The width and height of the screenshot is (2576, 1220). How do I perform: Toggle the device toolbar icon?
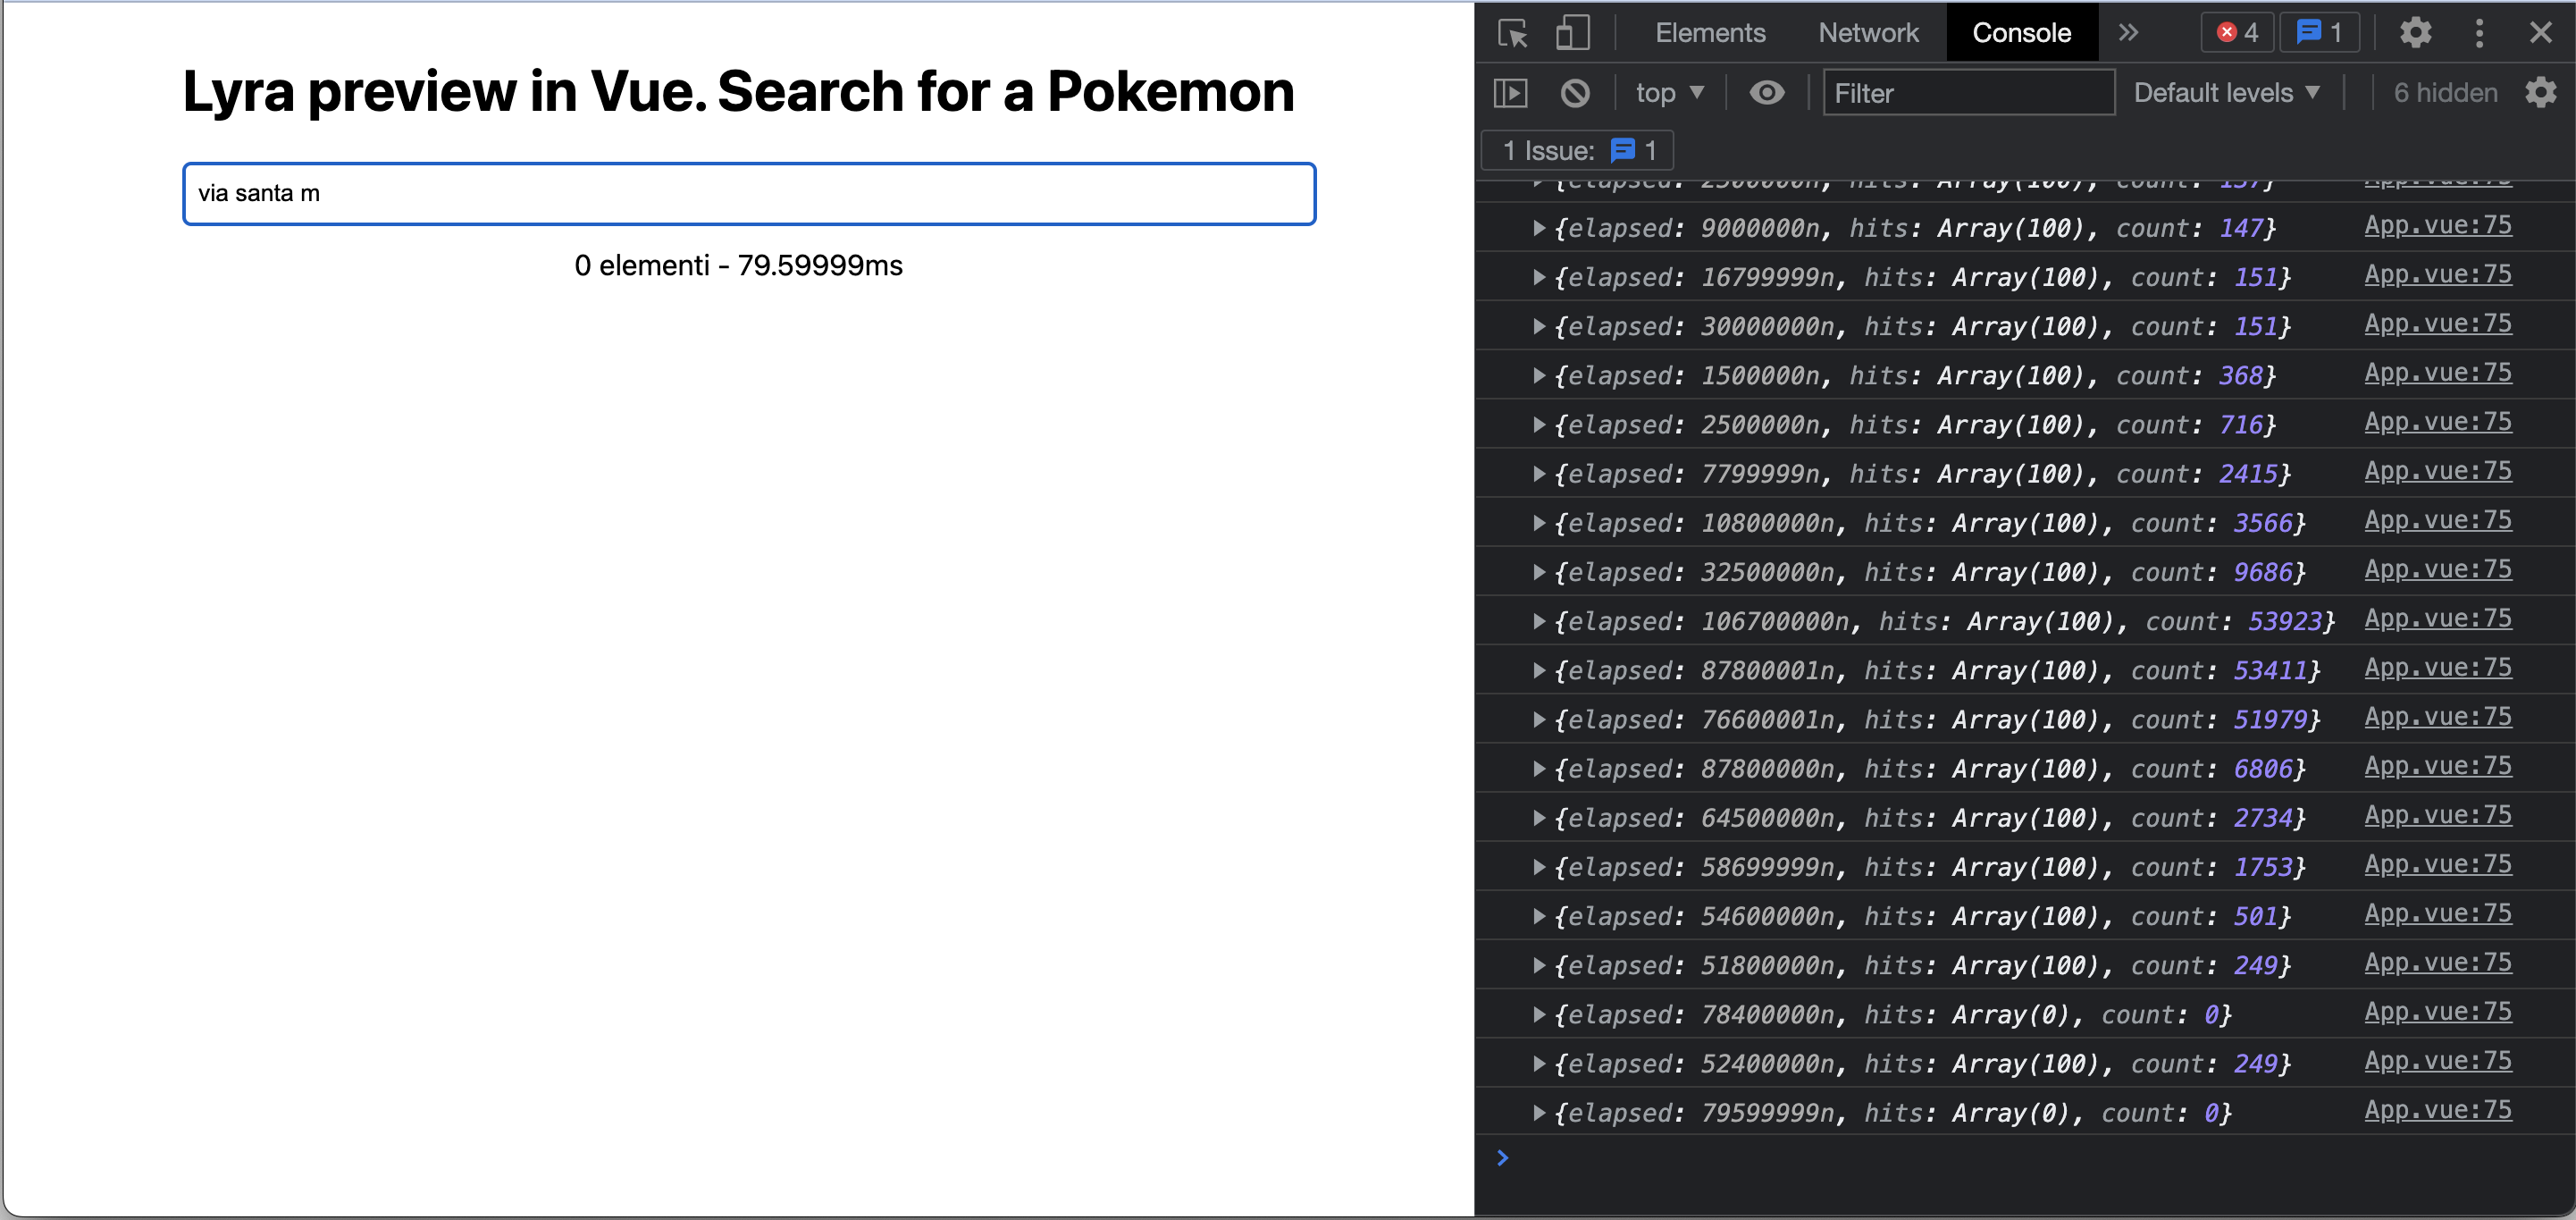[1572, 32]
